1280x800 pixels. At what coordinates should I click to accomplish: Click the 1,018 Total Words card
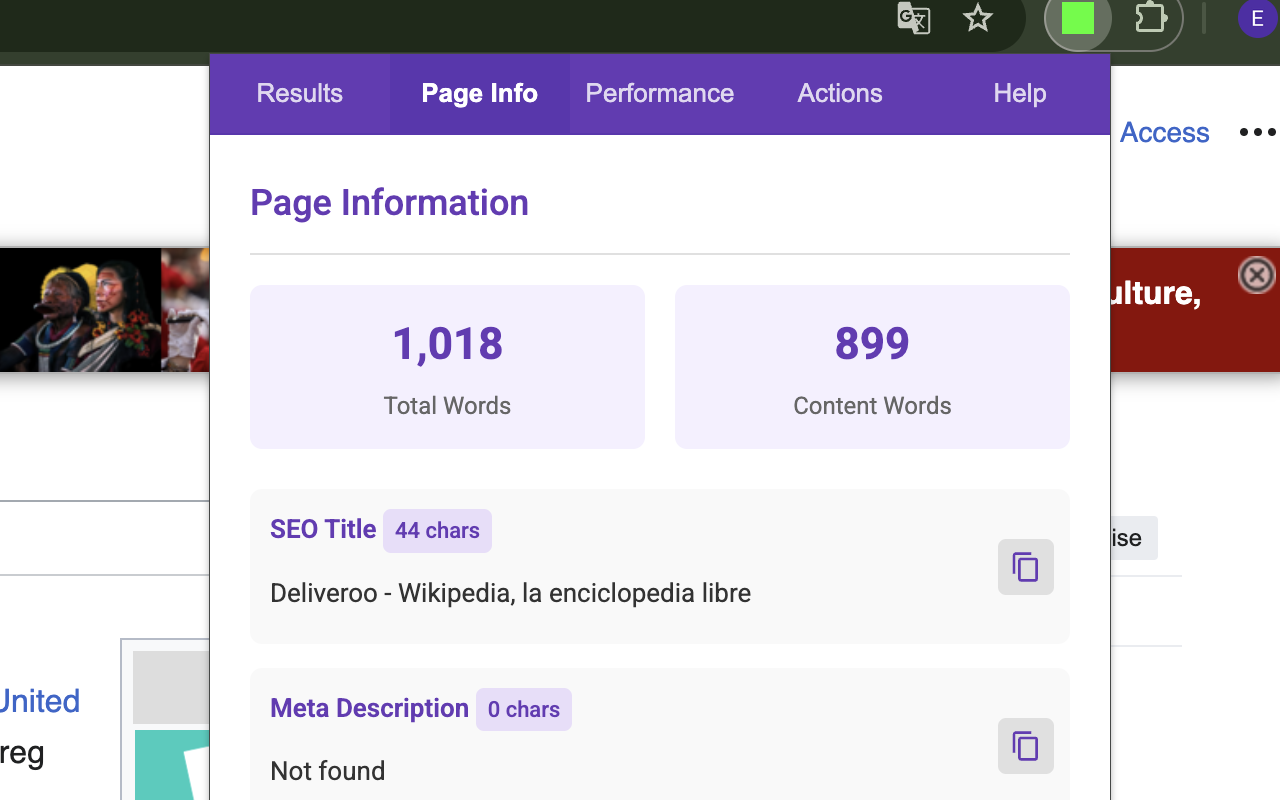[447, 367]
